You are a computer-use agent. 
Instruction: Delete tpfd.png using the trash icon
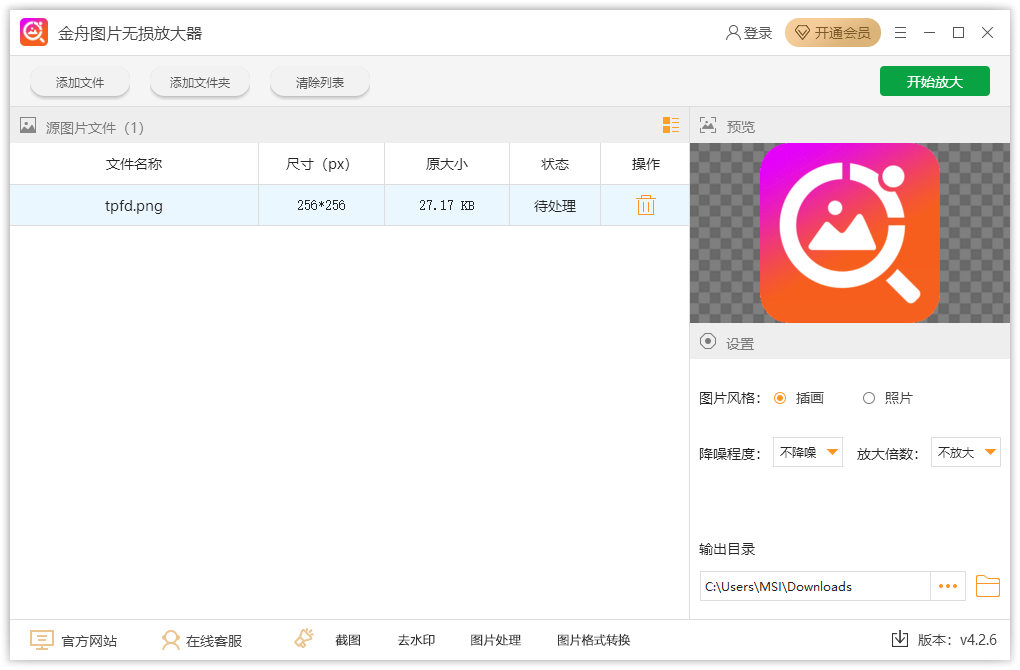[x=645, y=205]
